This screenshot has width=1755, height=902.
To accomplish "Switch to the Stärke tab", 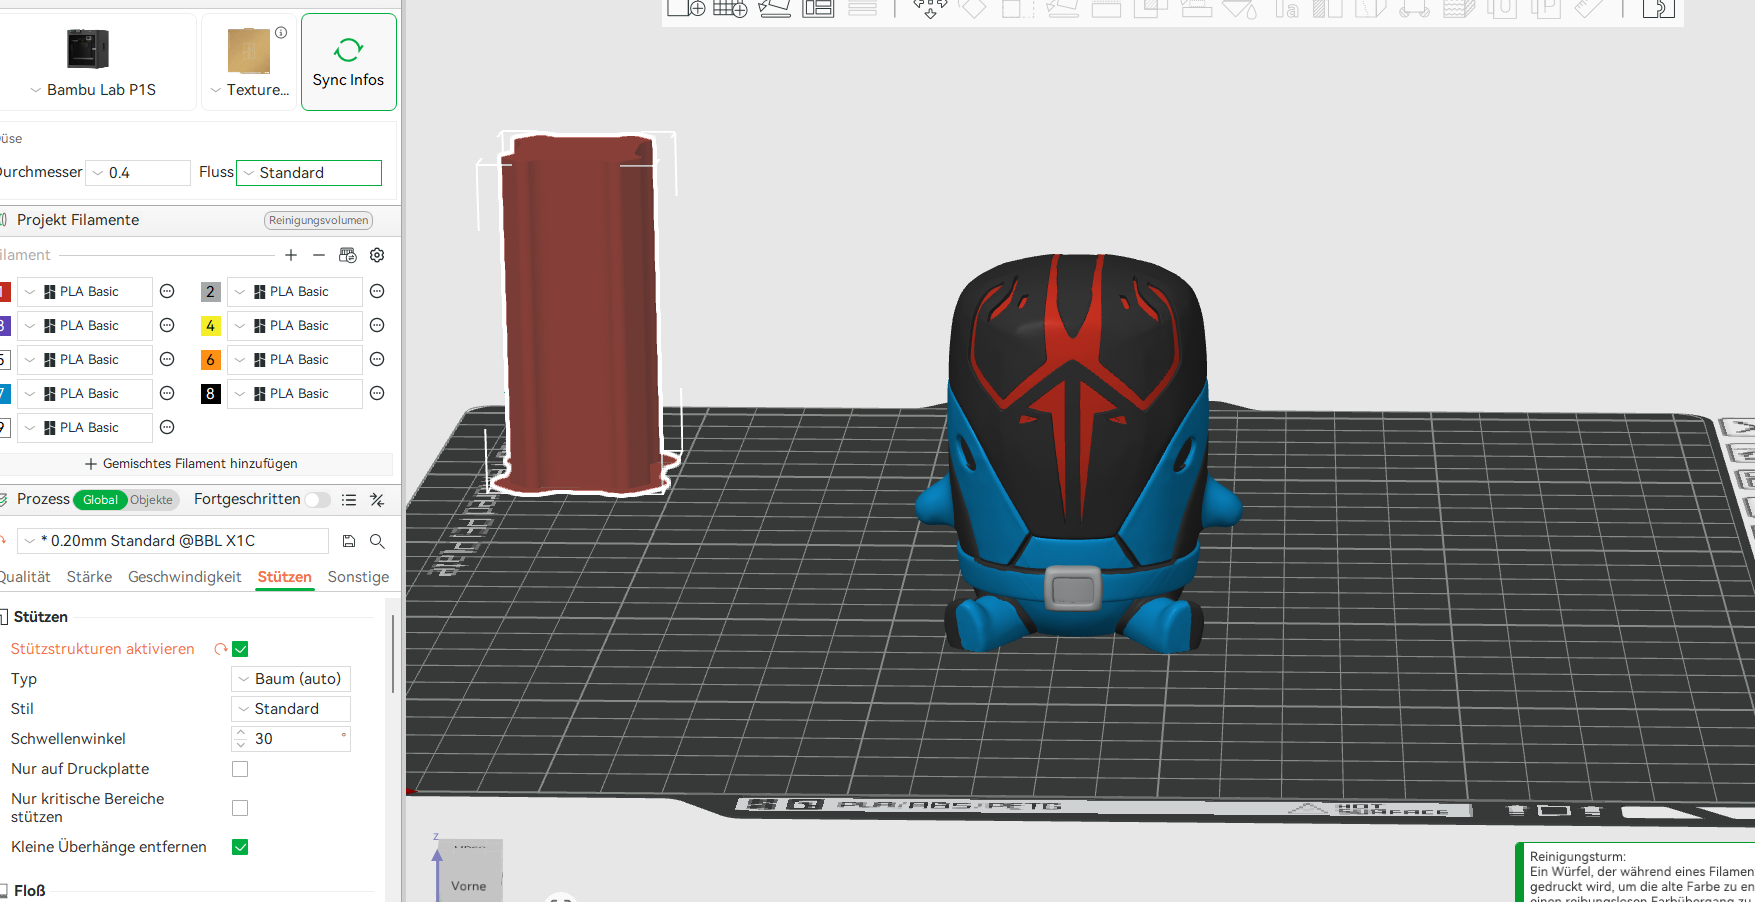I will click(89, 577).
